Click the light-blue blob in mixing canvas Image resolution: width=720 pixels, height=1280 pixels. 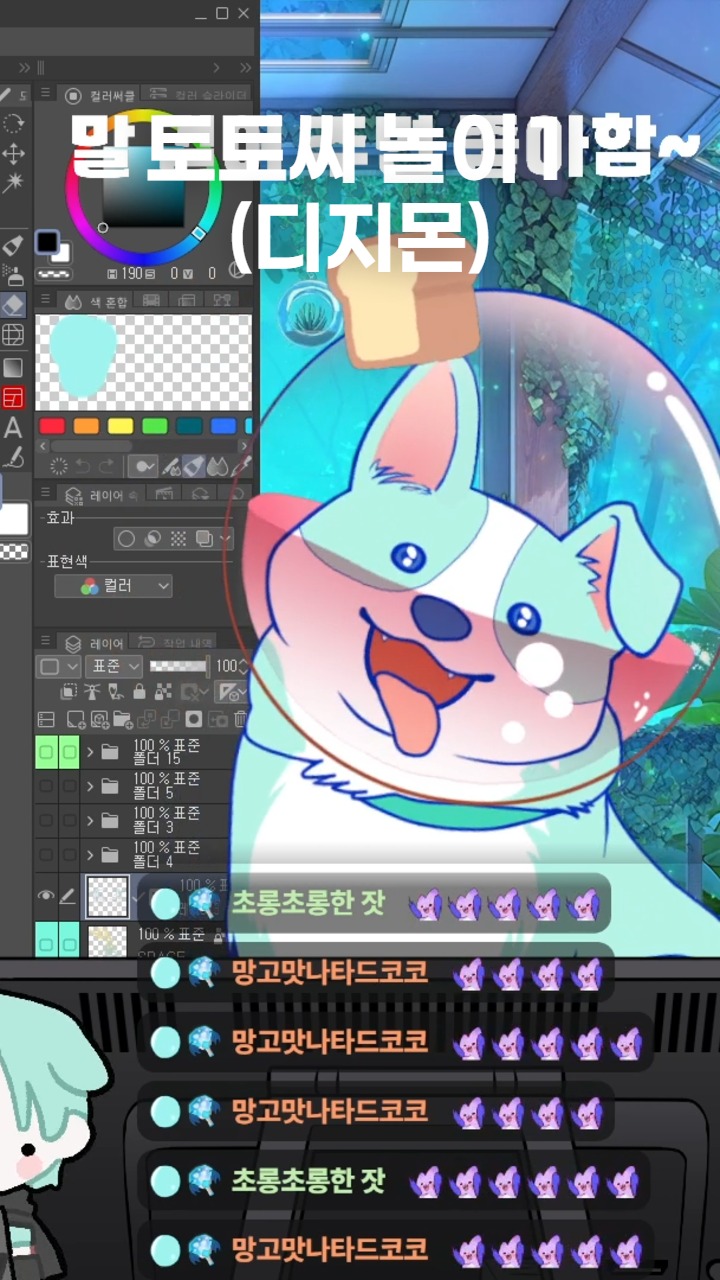(83, 356)
